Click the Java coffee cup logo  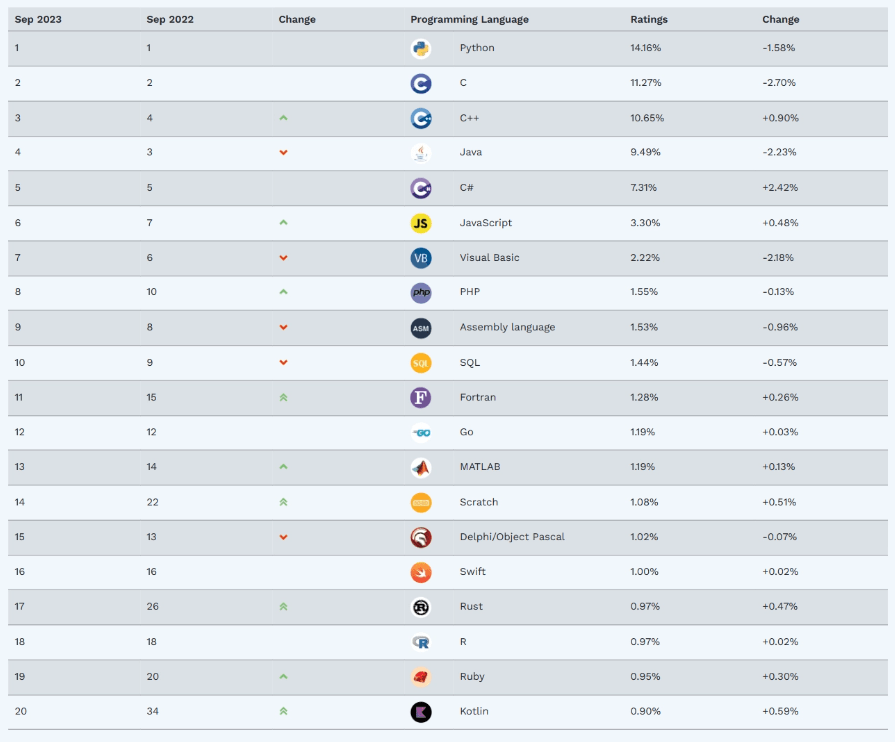tap(421, 153)
